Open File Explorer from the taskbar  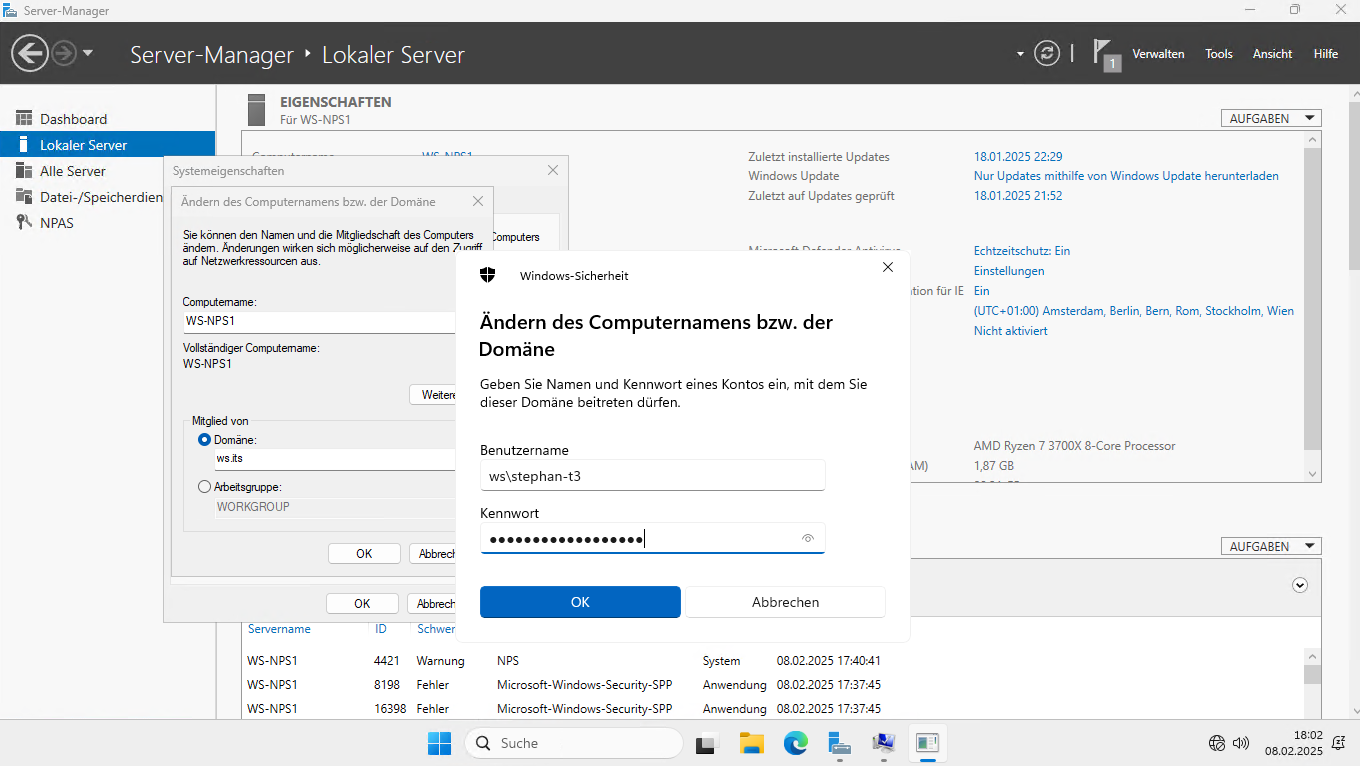[751, 743]
